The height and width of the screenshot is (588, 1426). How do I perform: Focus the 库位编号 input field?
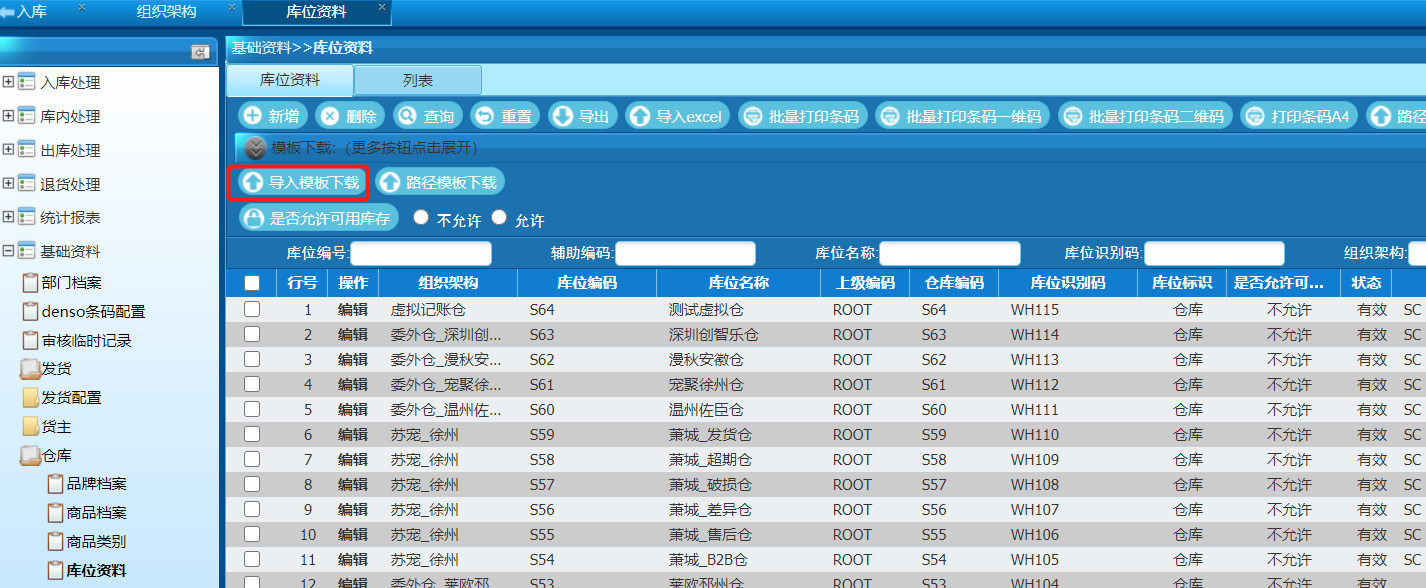click(x=421, y=253)
